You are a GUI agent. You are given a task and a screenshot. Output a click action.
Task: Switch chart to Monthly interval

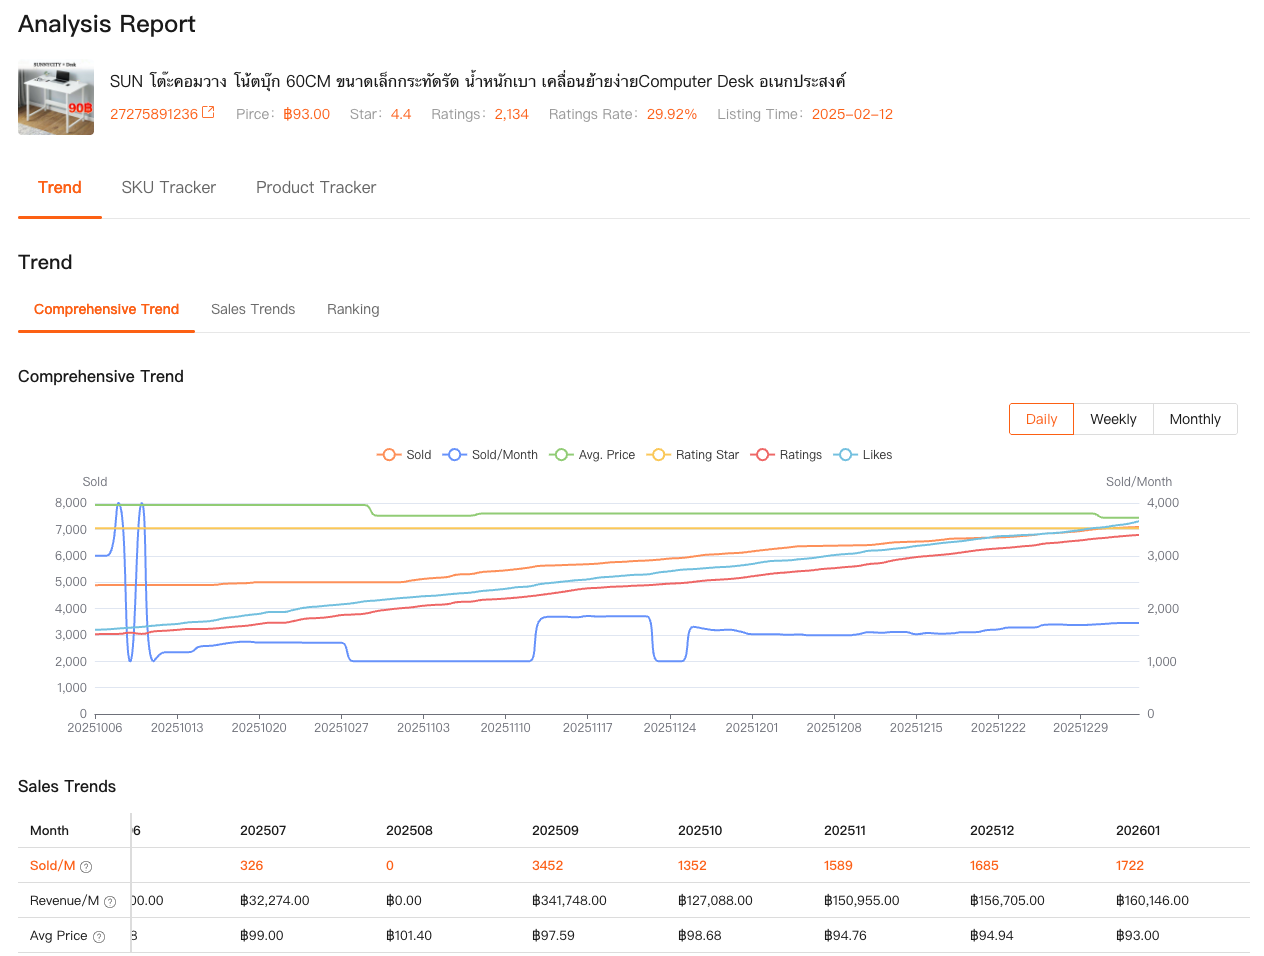[1195, 419]
